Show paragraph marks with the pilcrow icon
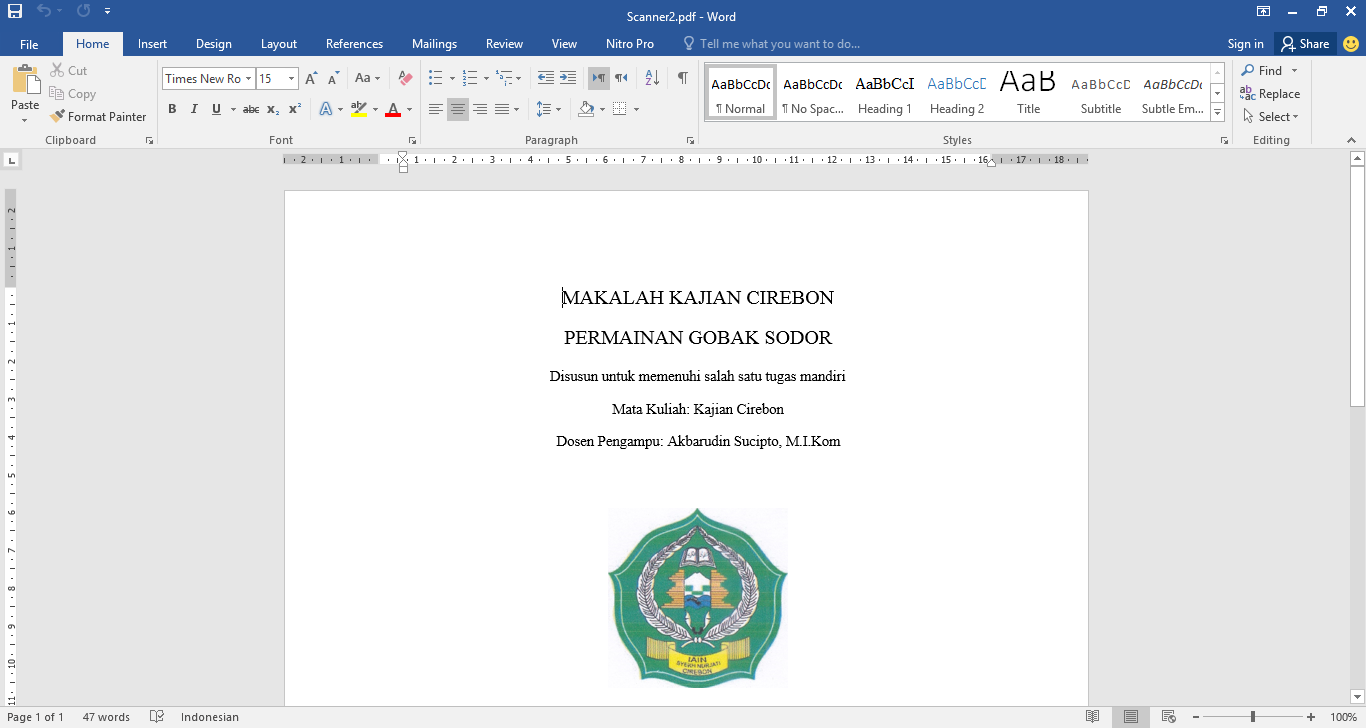The image size is (1366, 728). coord(682,78)
